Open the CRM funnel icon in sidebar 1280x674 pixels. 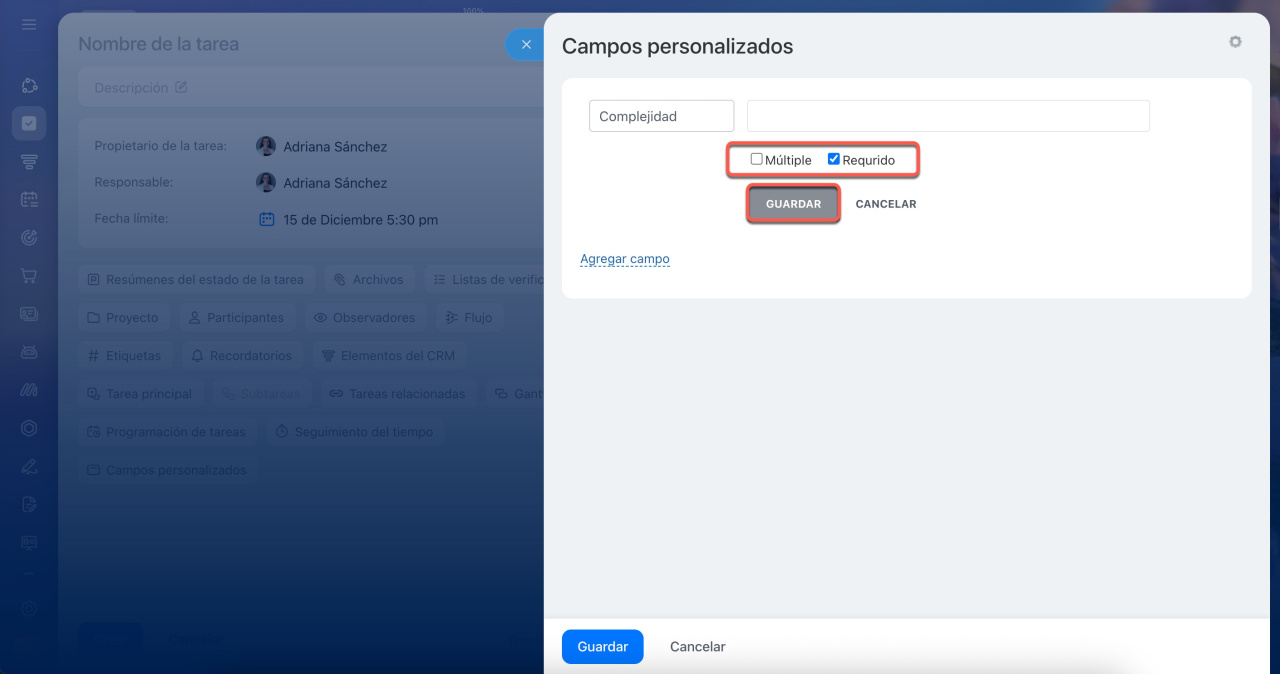(29, 162)
